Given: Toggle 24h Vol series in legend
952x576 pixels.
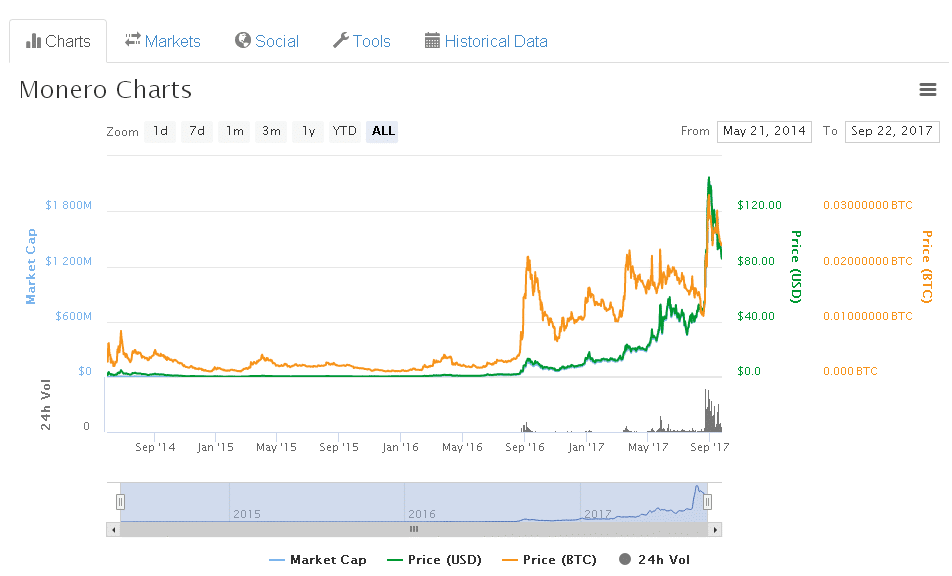Looking at the screenshot, I should point(654,560).
